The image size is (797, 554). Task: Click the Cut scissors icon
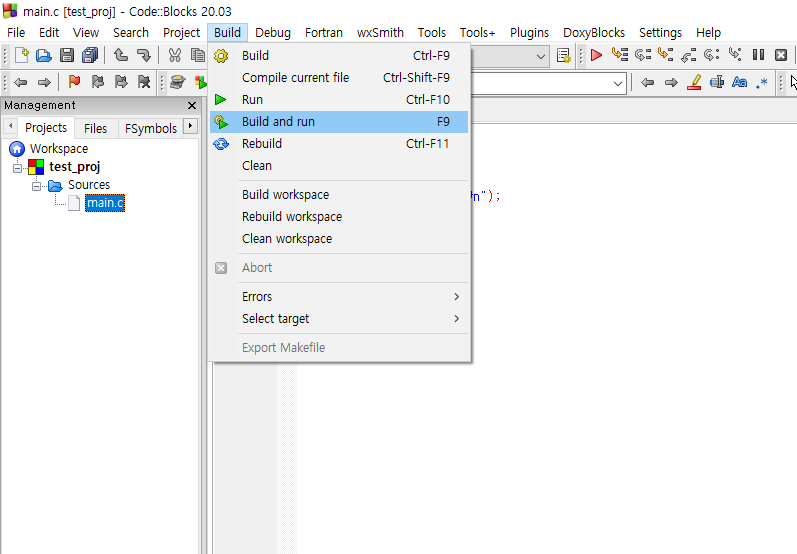(x=174, y=55)
